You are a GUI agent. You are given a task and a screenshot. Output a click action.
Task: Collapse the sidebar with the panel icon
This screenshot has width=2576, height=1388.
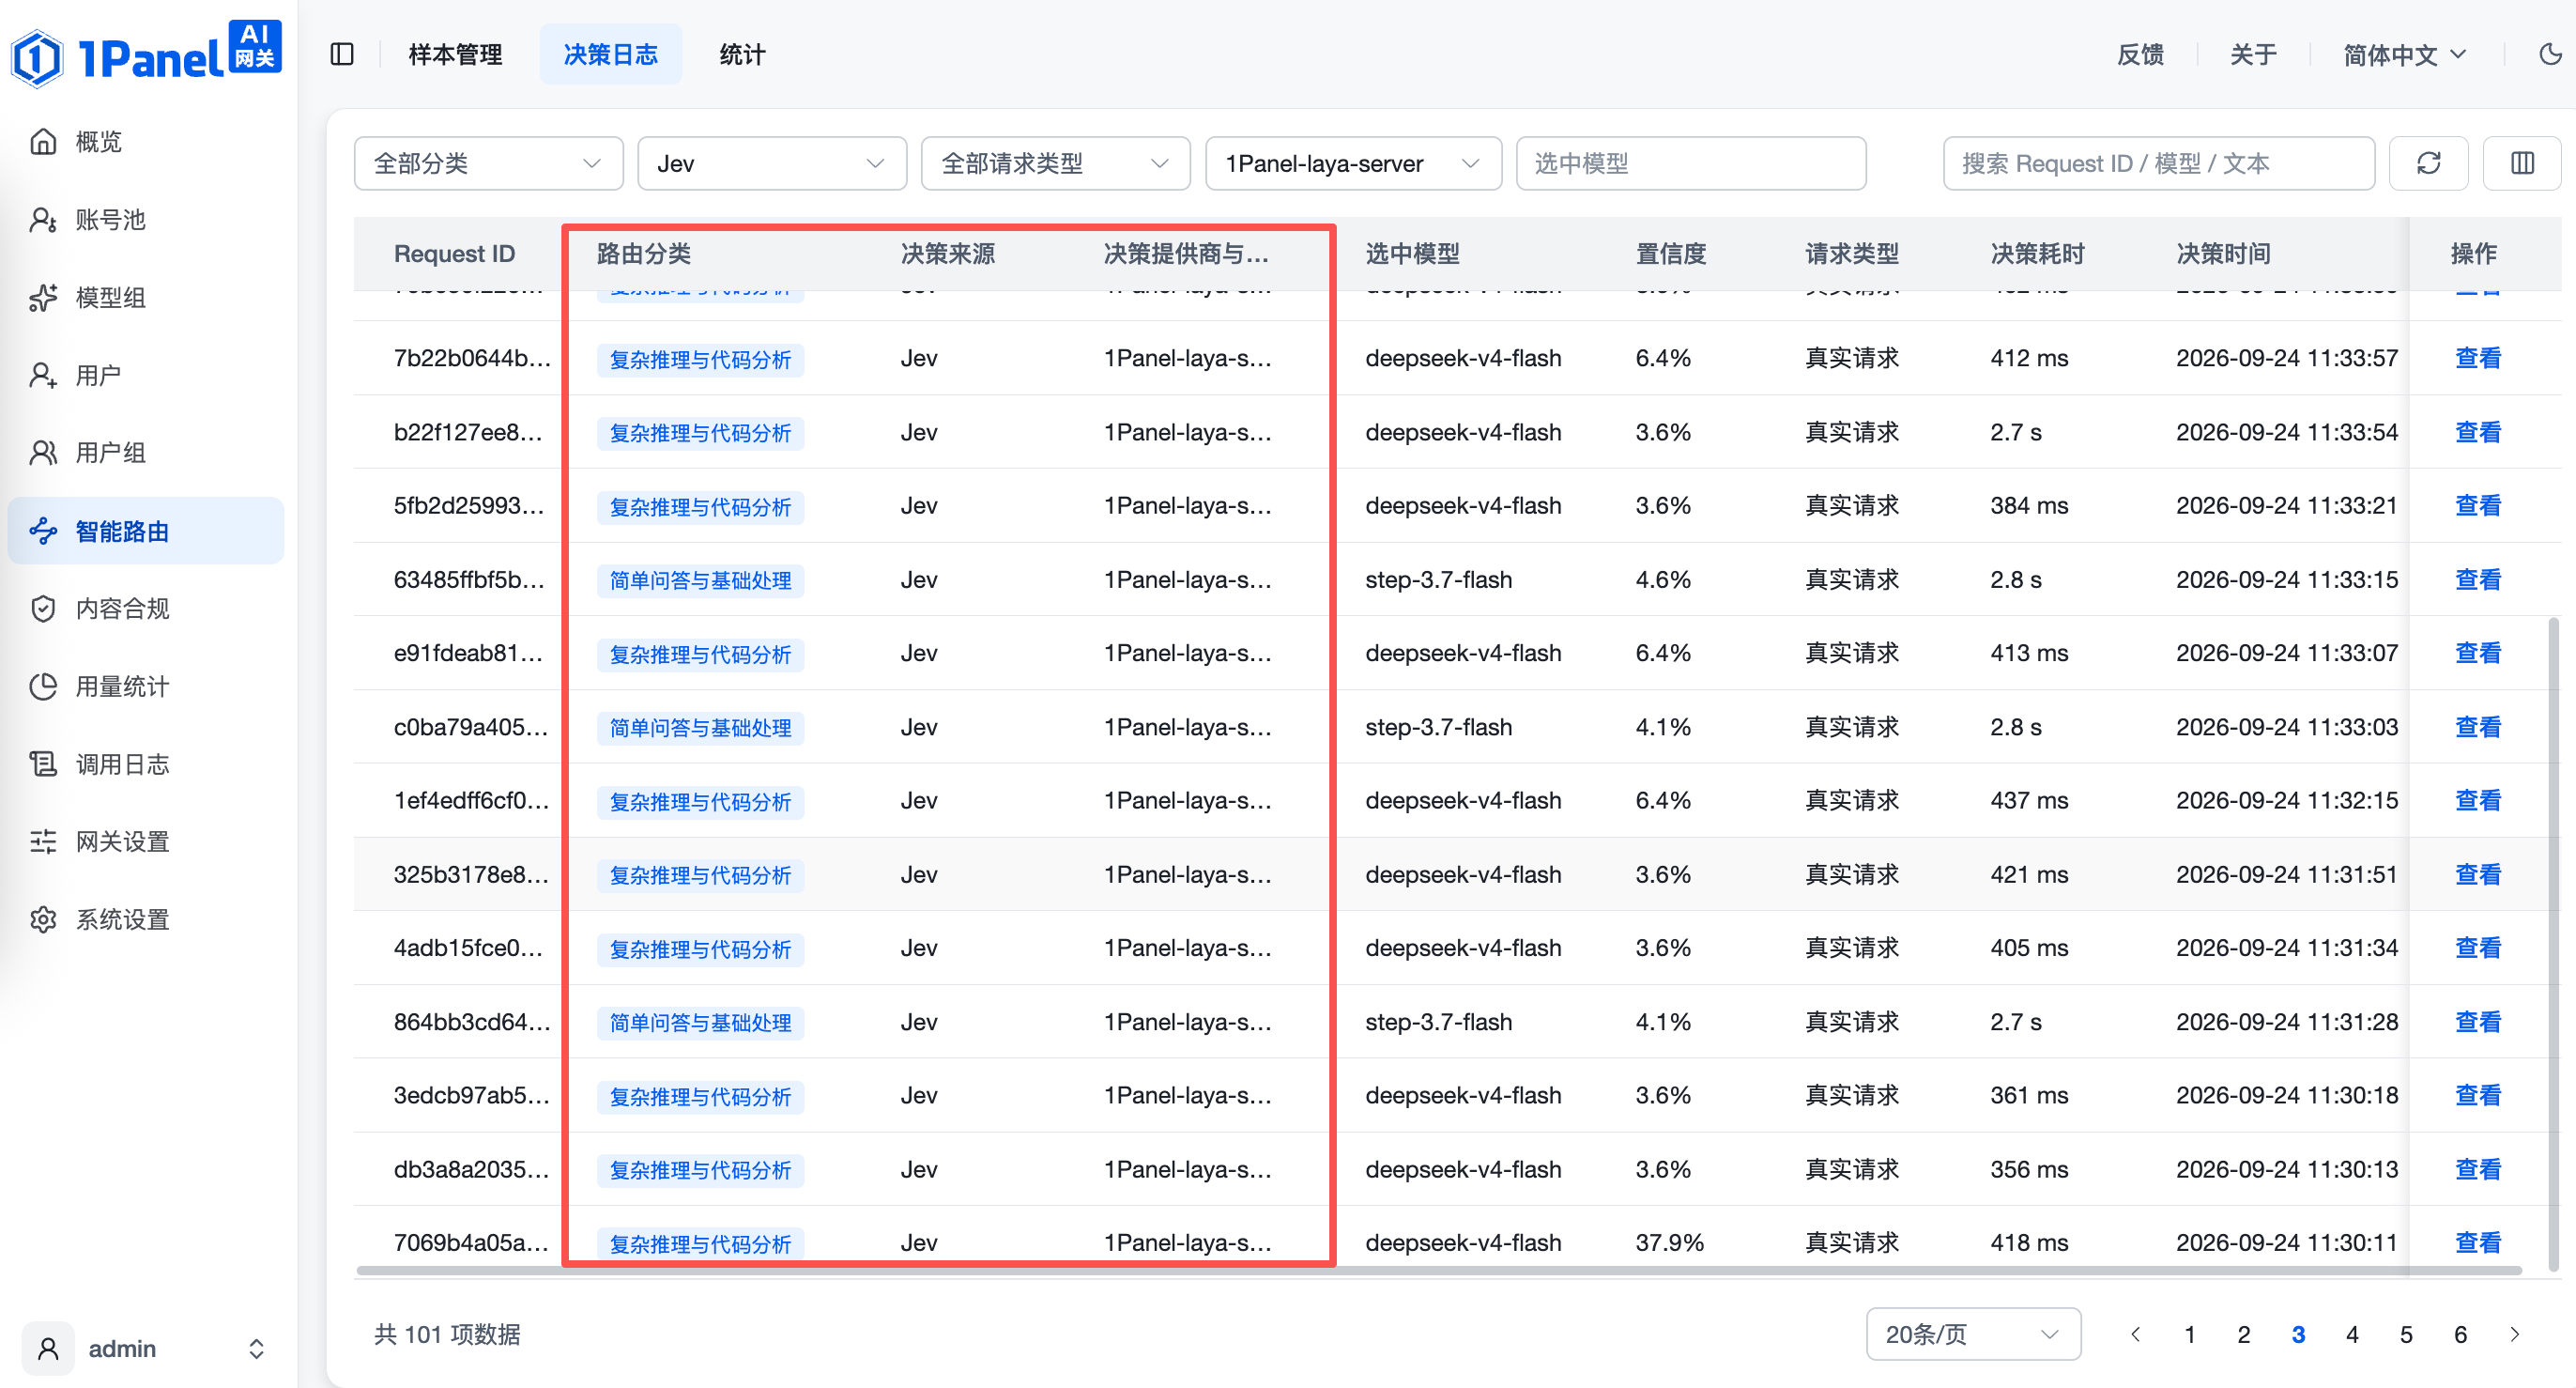342,54
